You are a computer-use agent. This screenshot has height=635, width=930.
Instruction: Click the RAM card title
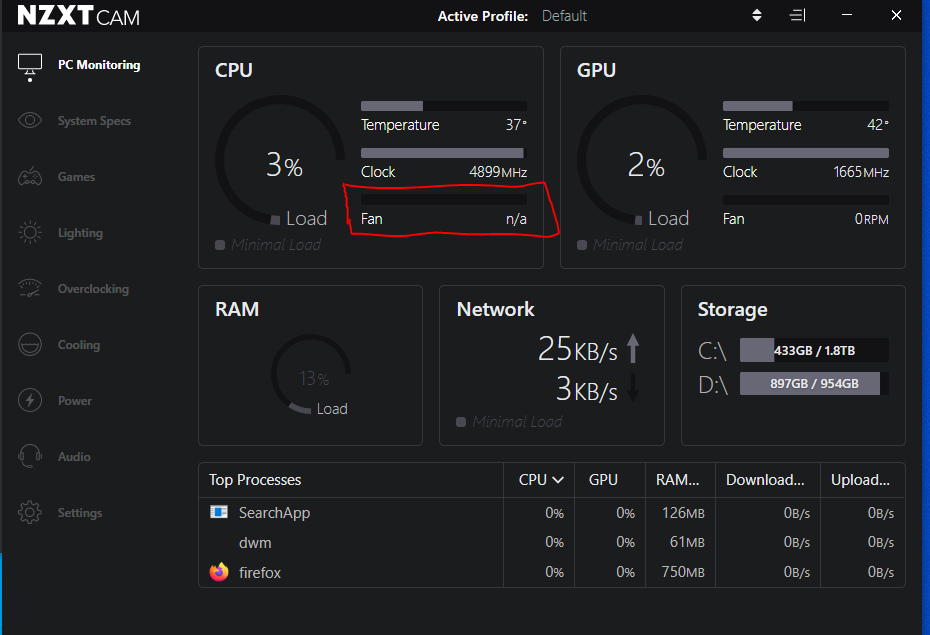[237, 309]
